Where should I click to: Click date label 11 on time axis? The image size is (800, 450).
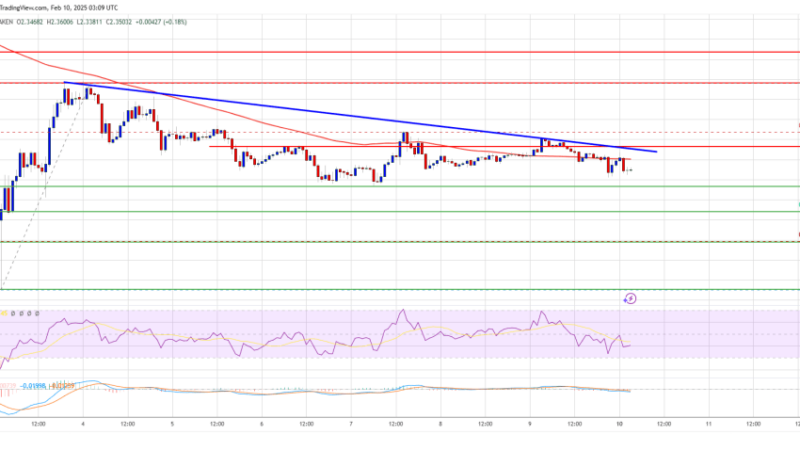(x=709, y=424)
